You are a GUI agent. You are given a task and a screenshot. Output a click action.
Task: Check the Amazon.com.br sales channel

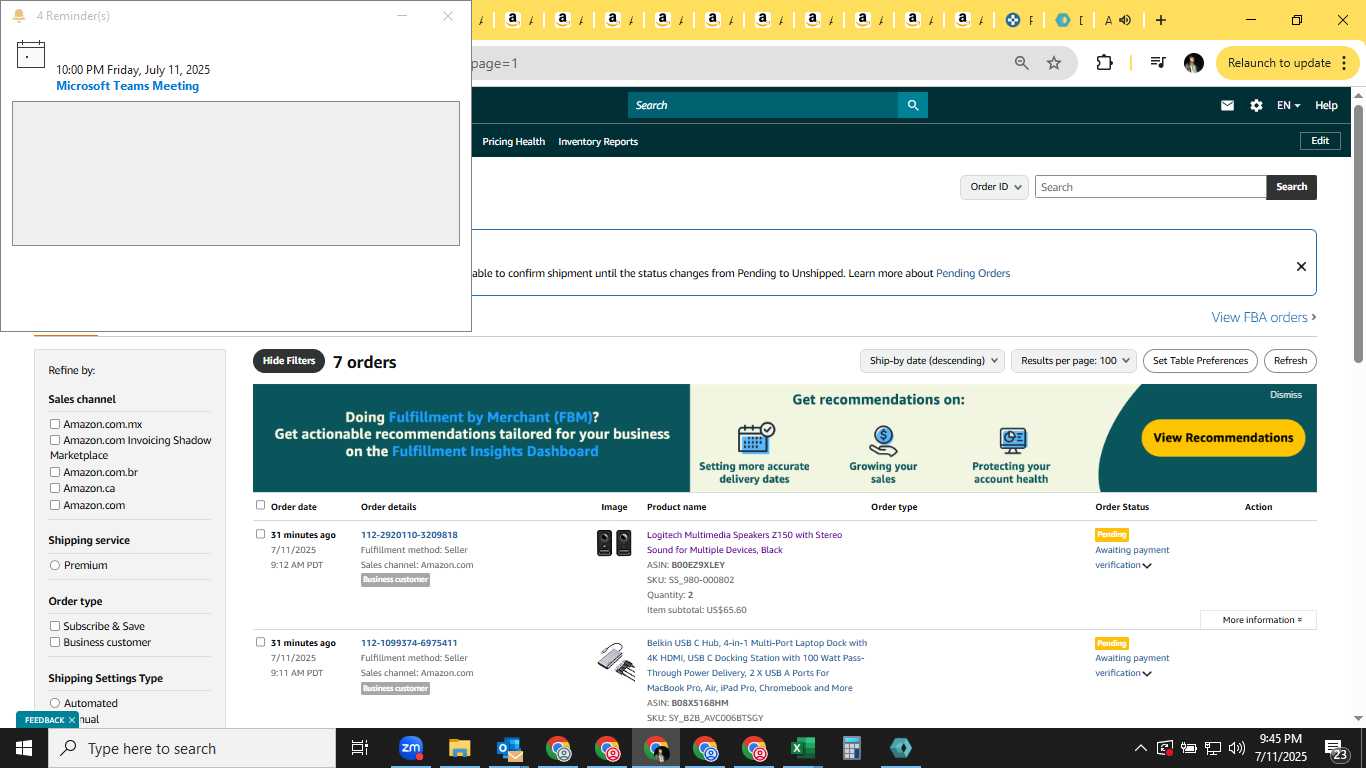[x=55, y=472]
